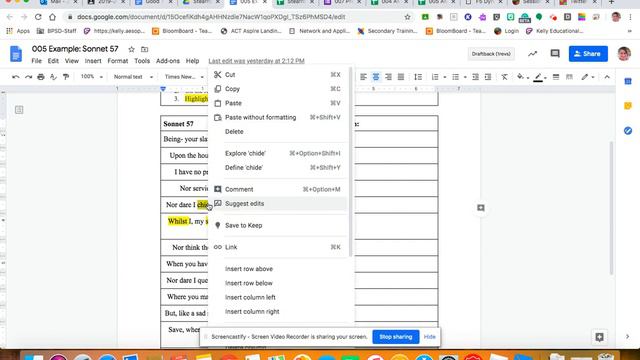Apply left align to text
This screenshot has height=360, width=640.
(x=363, y=77)
